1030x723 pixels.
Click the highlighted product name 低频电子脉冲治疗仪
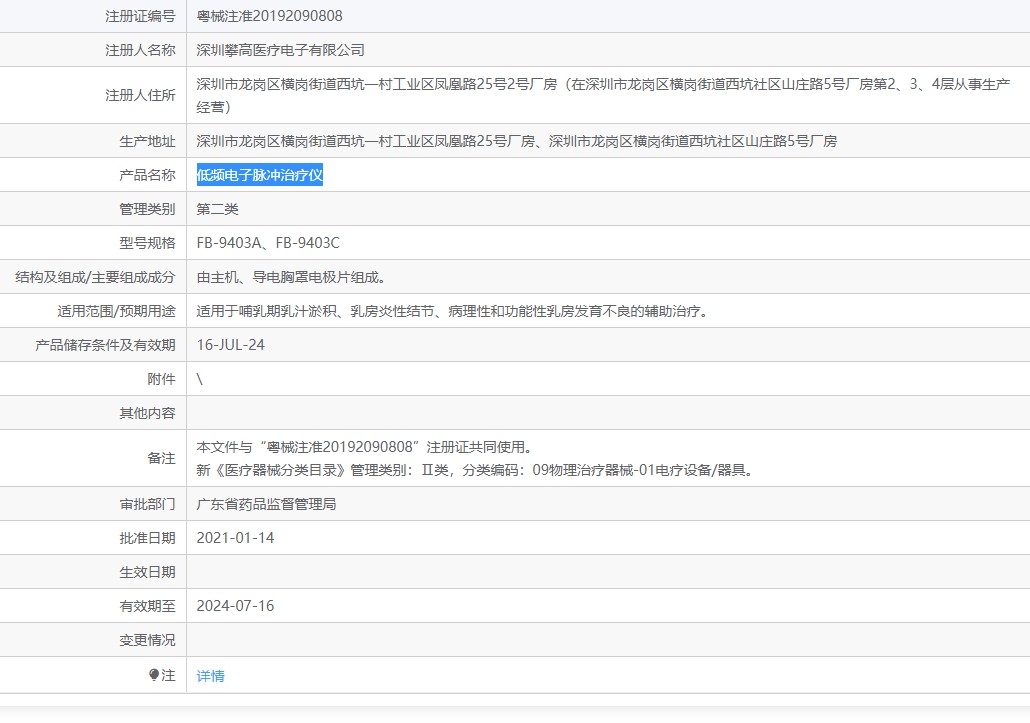click(260, 176)
